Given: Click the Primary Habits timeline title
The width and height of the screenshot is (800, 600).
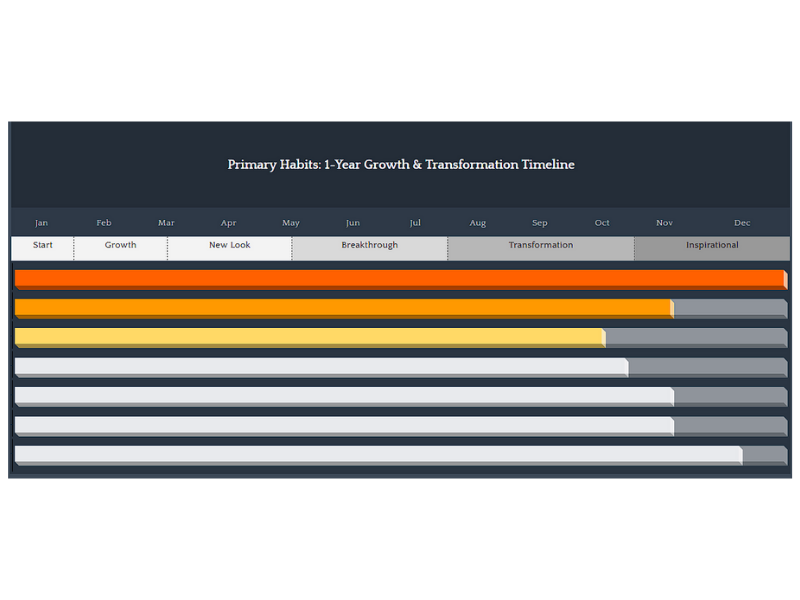Looking at the screenshot, I should click(401, 165).
